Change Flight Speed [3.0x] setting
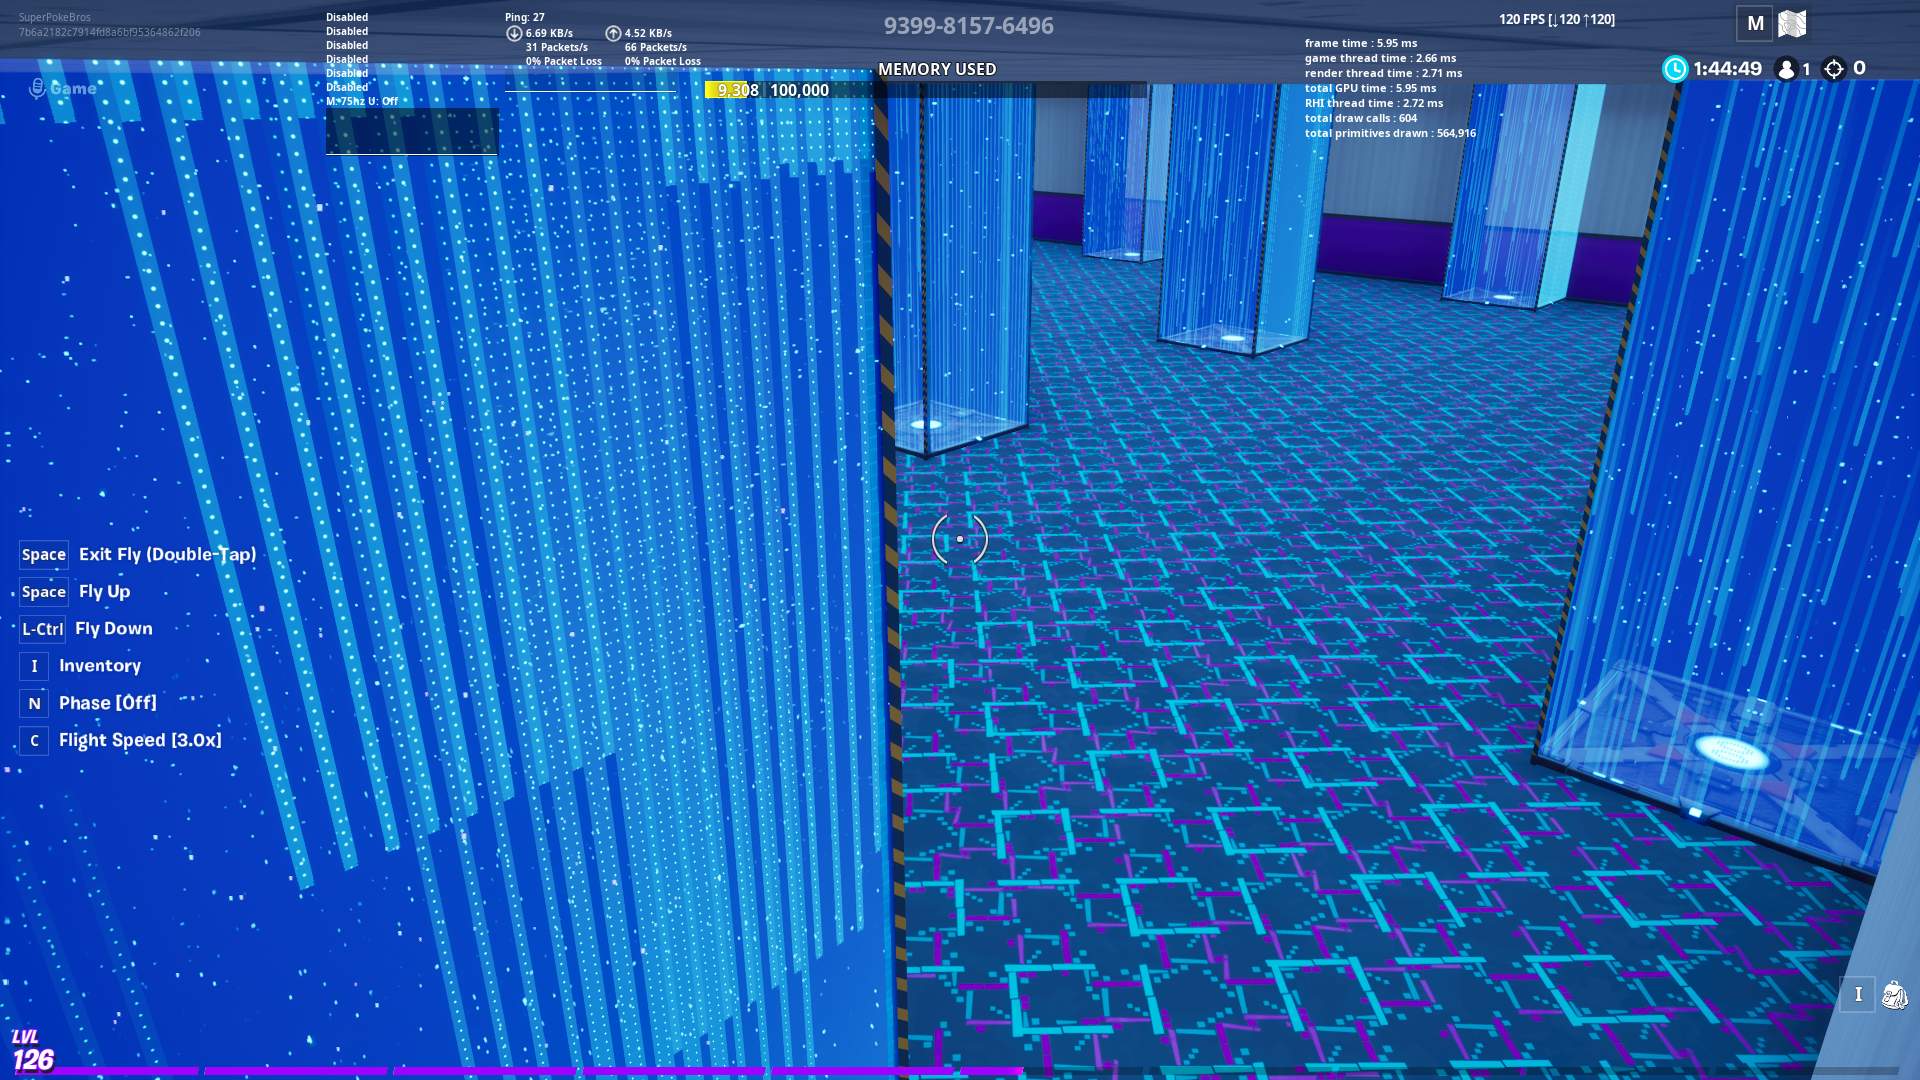This screenshot has width=1920, height=1080. coord(140,740)
